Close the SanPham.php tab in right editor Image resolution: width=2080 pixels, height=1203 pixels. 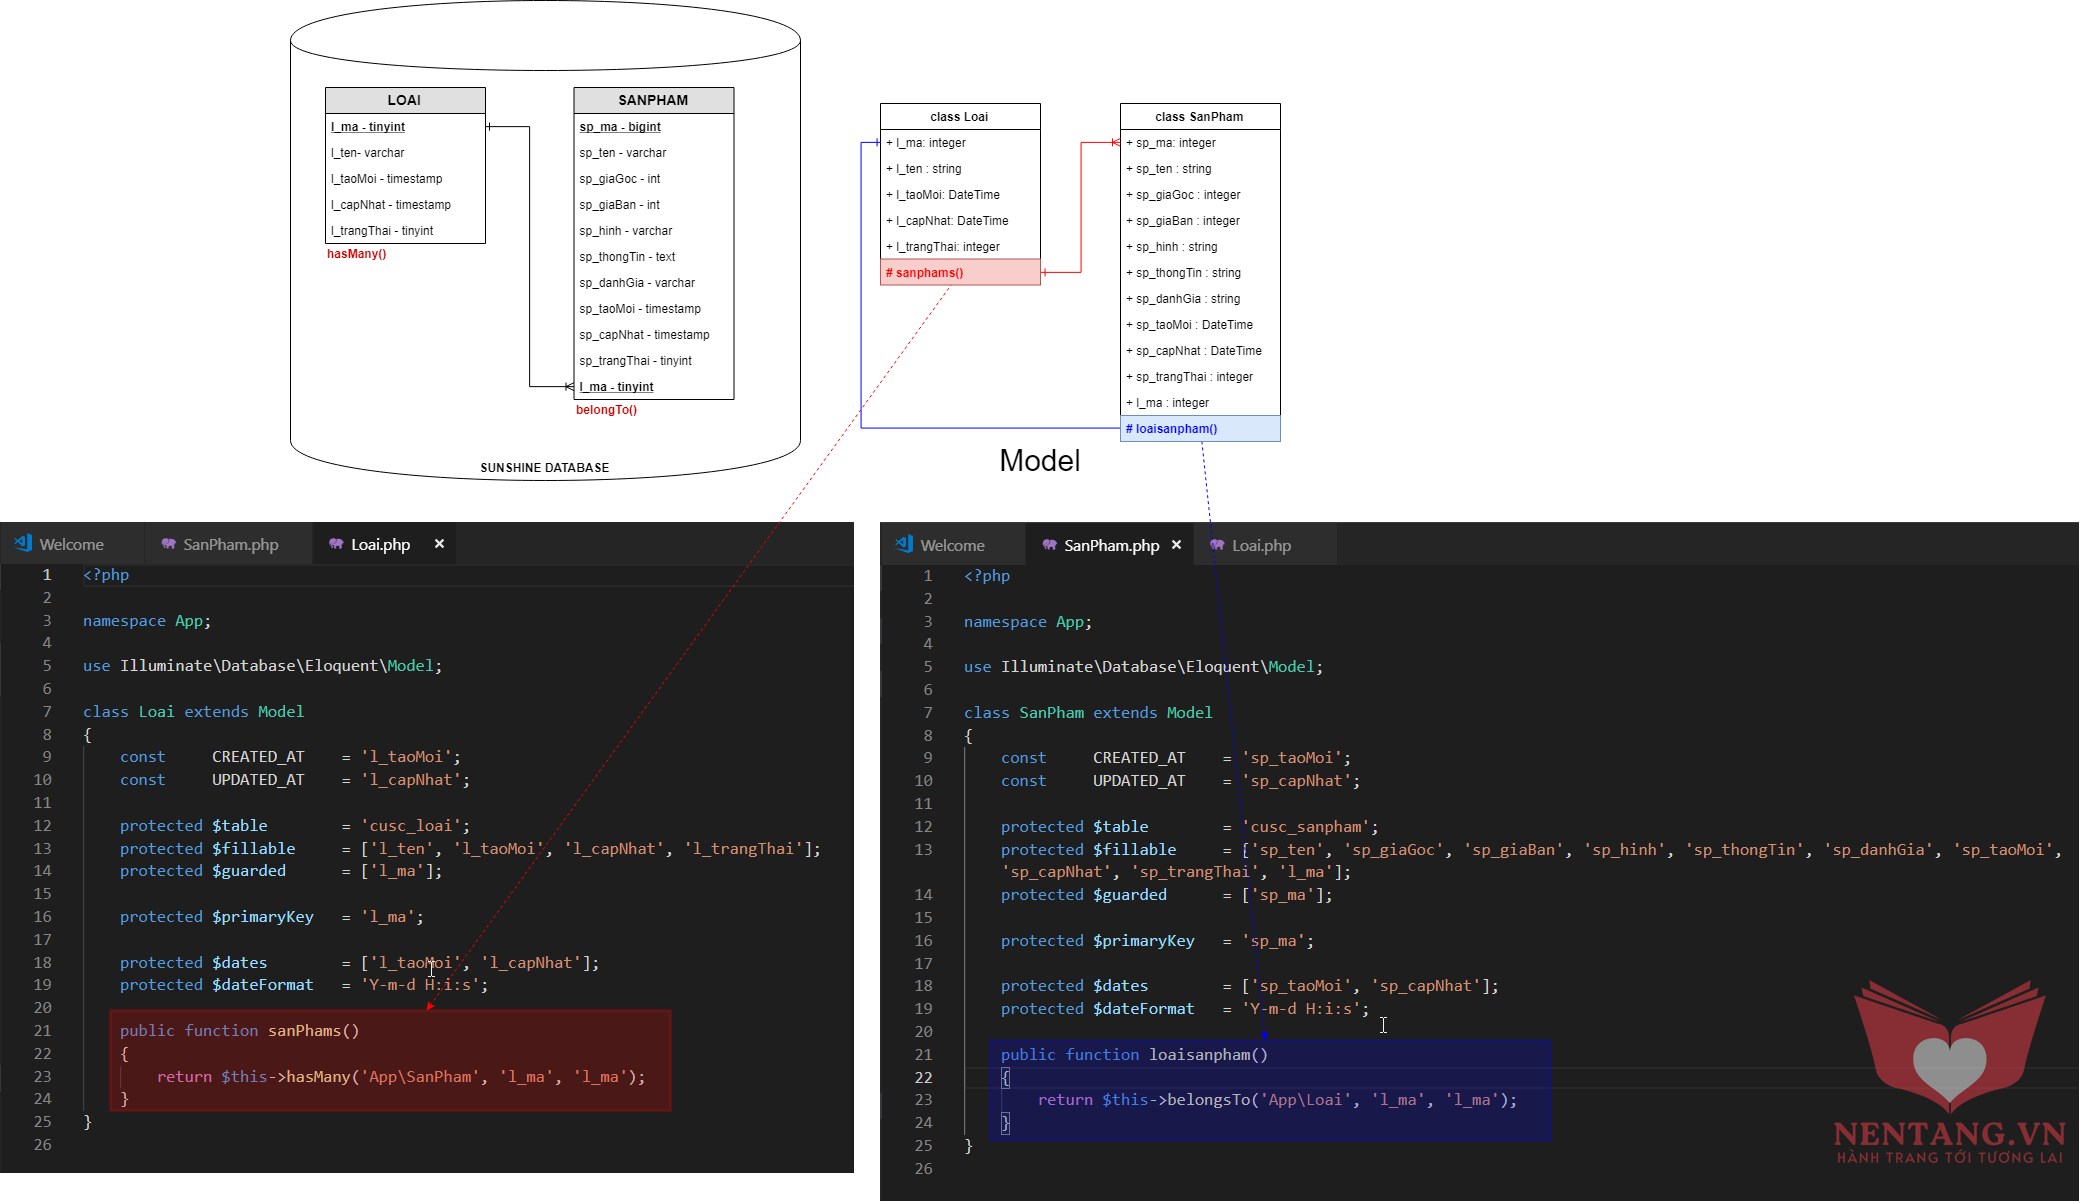pos(1176,545)
